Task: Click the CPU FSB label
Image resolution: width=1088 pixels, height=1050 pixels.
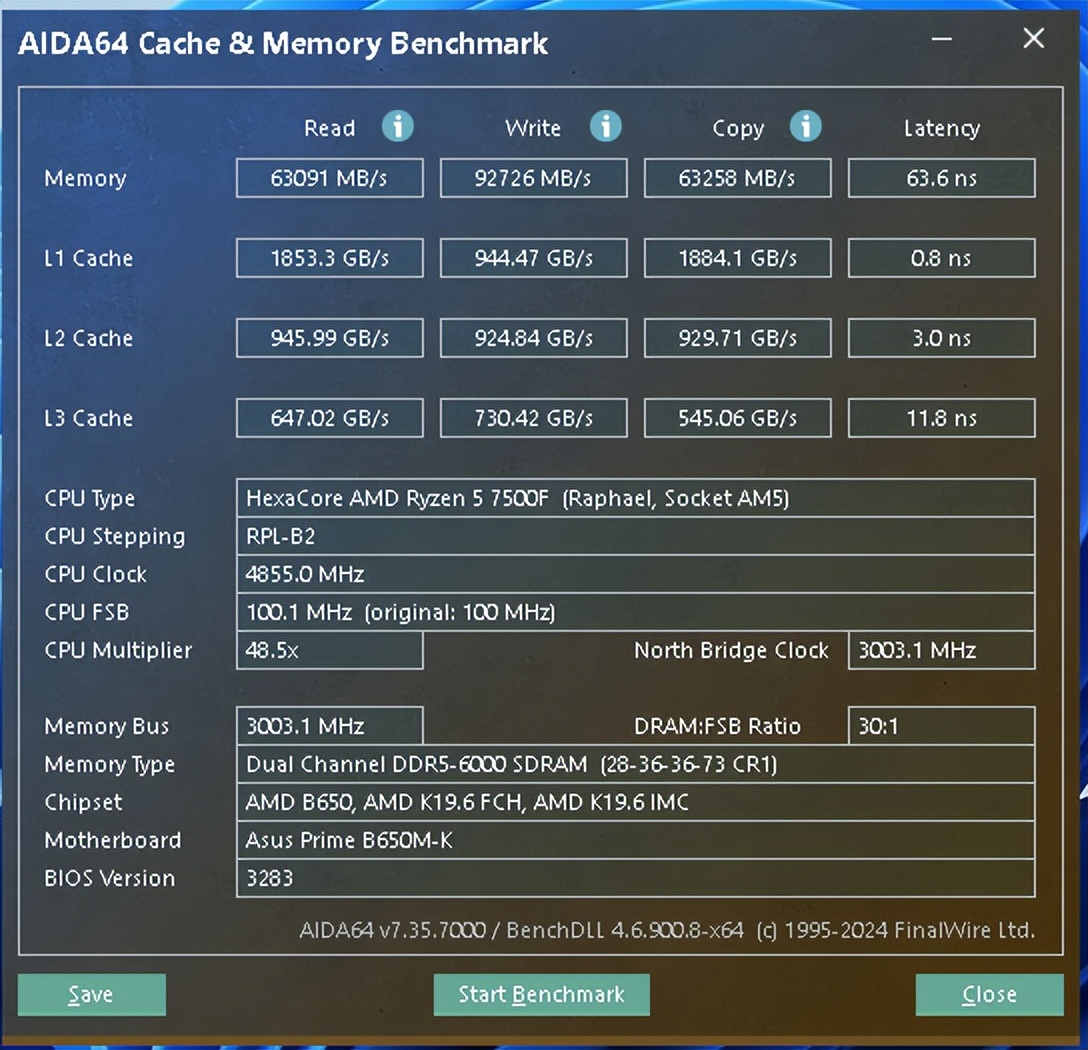Action: click(x=87, y=612)
